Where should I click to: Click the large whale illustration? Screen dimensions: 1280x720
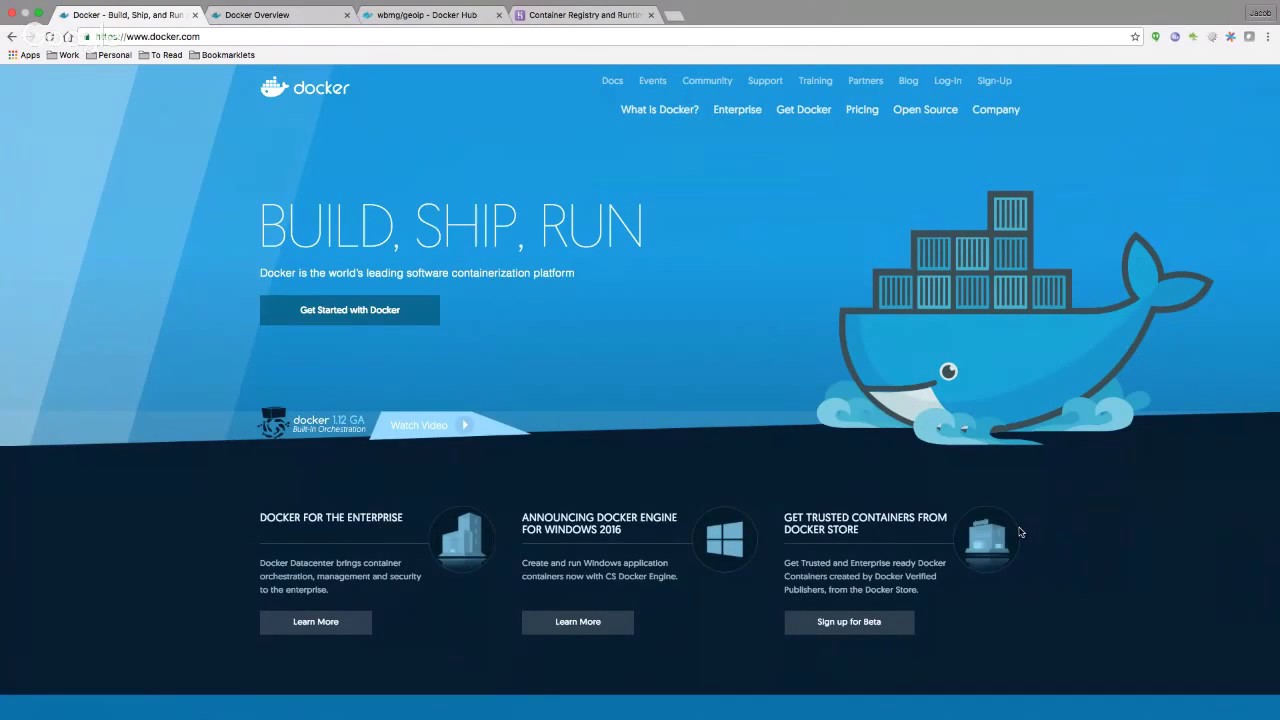pos(1015,318)
